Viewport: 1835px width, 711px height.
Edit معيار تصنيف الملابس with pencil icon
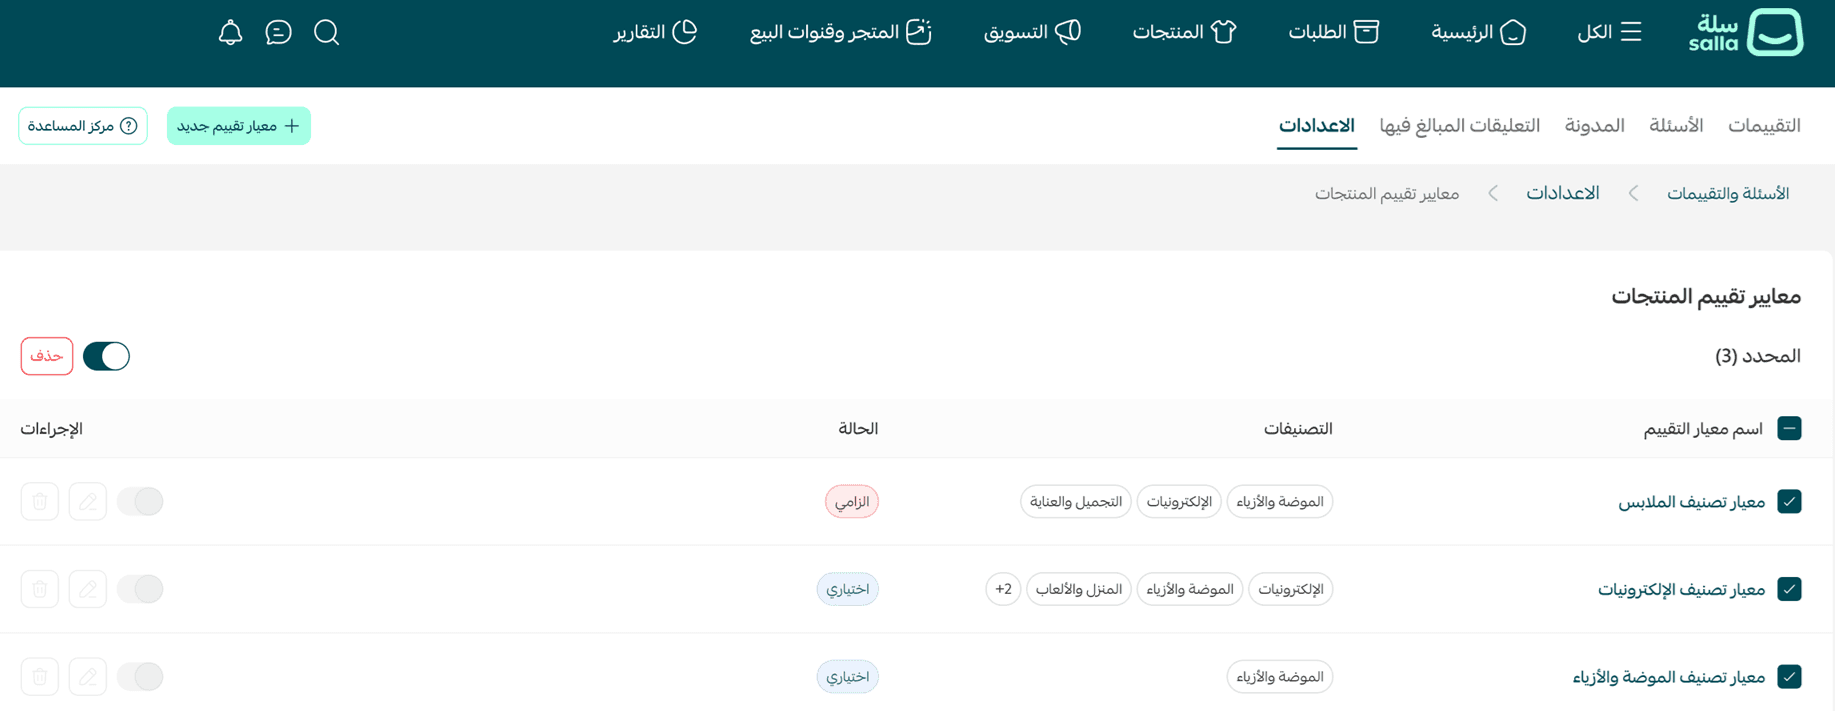(x=88, y=501)
